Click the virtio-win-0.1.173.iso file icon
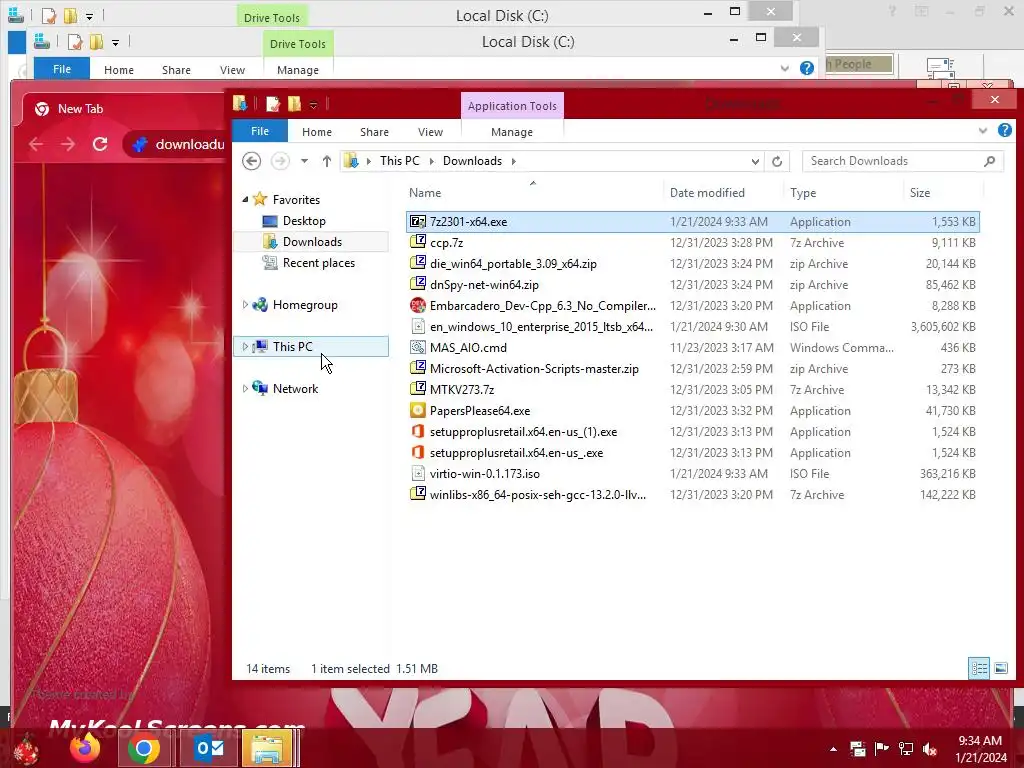This screenshot has height=768, width=1024. pos(417,473)
